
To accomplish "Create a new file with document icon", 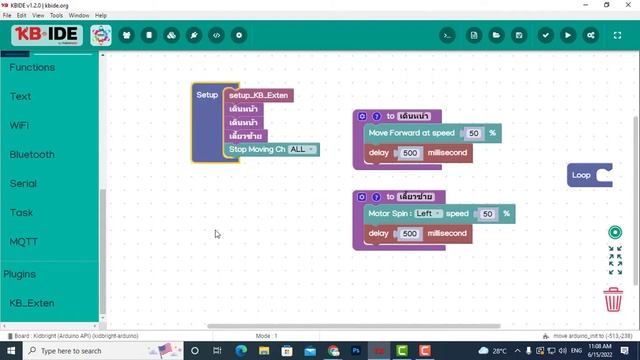I will tap(474, 36).
